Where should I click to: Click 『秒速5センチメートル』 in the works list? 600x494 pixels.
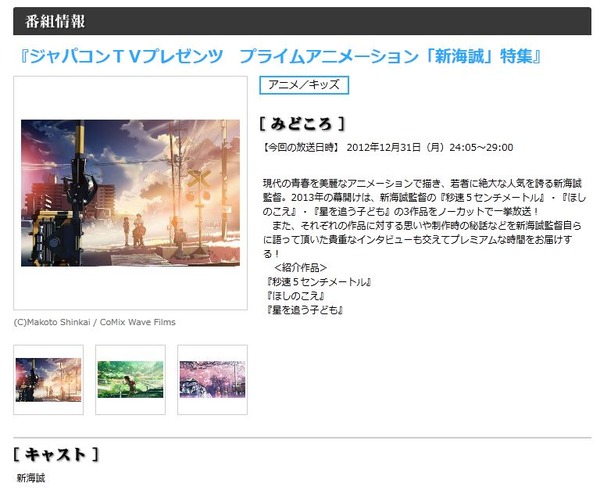319,282
